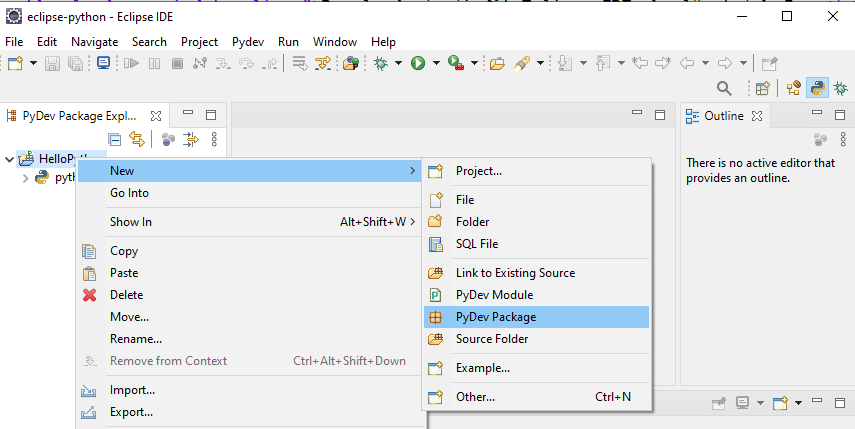
Task: Click the Step Over icon
Action: coord(246,63)
